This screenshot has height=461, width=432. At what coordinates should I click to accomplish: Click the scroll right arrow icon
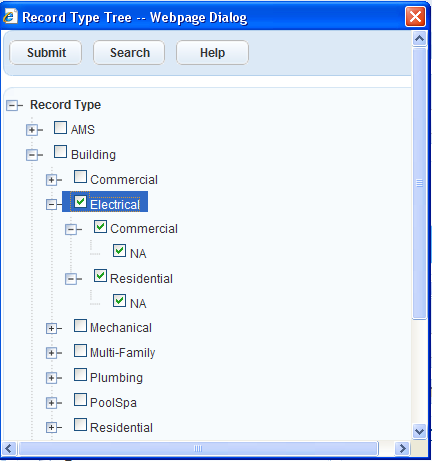[x=402, y=448]
